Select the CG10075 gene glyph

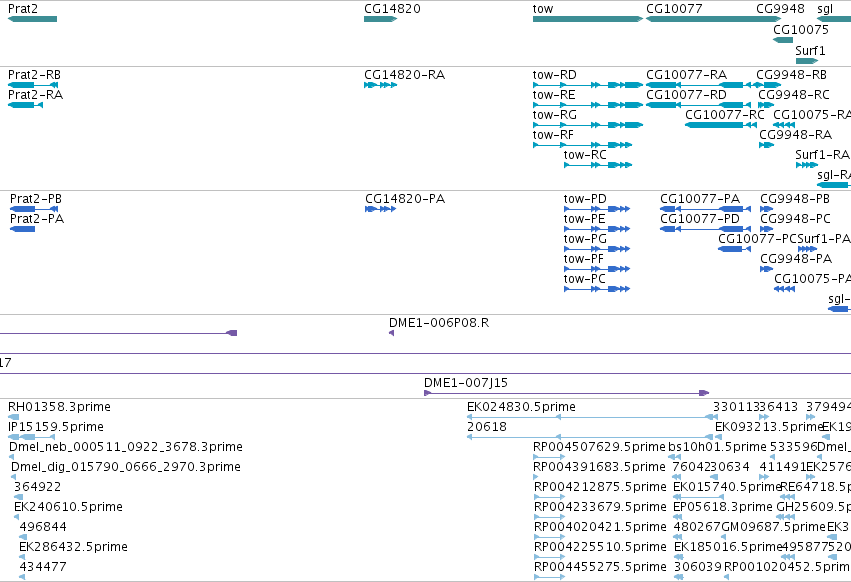click(783, 40)
